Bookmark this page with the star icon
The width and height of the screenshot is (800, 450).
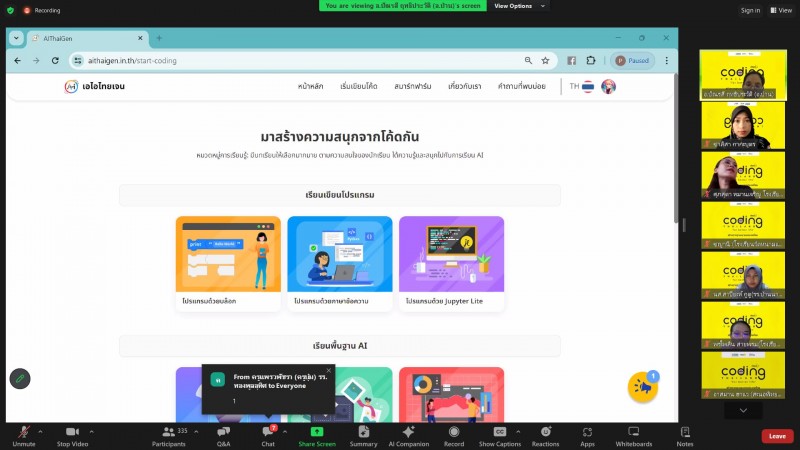coord(545,61)
